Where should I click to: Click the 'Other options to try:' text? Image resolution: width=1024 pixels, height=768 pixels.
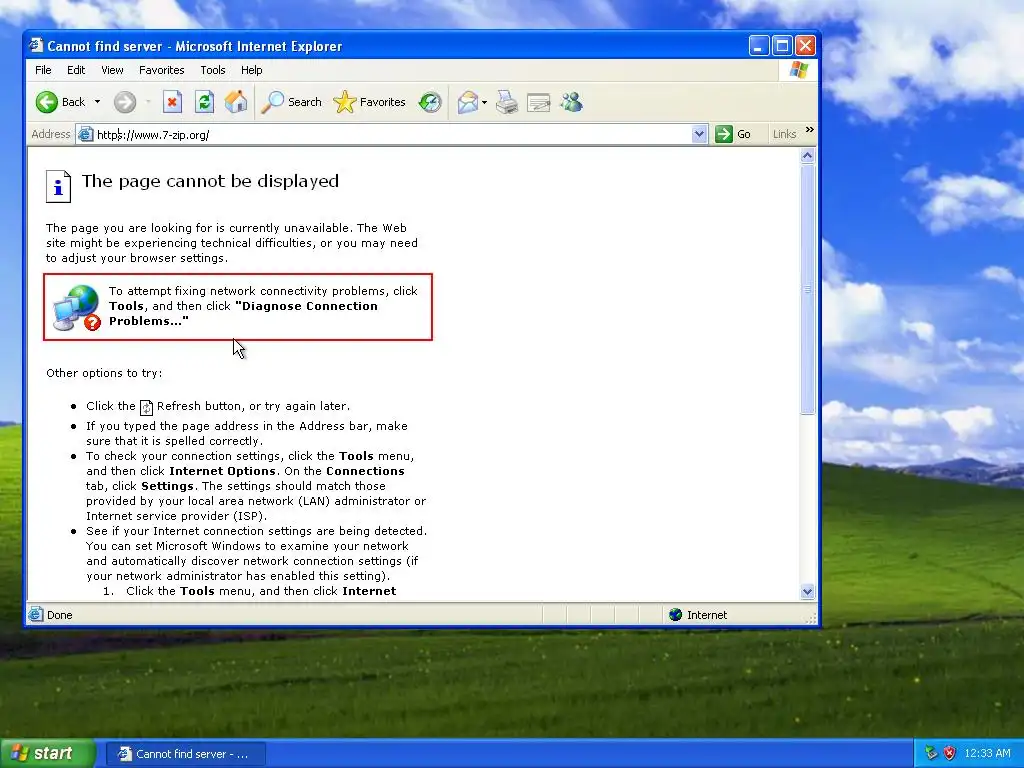(x=104, y=373)
